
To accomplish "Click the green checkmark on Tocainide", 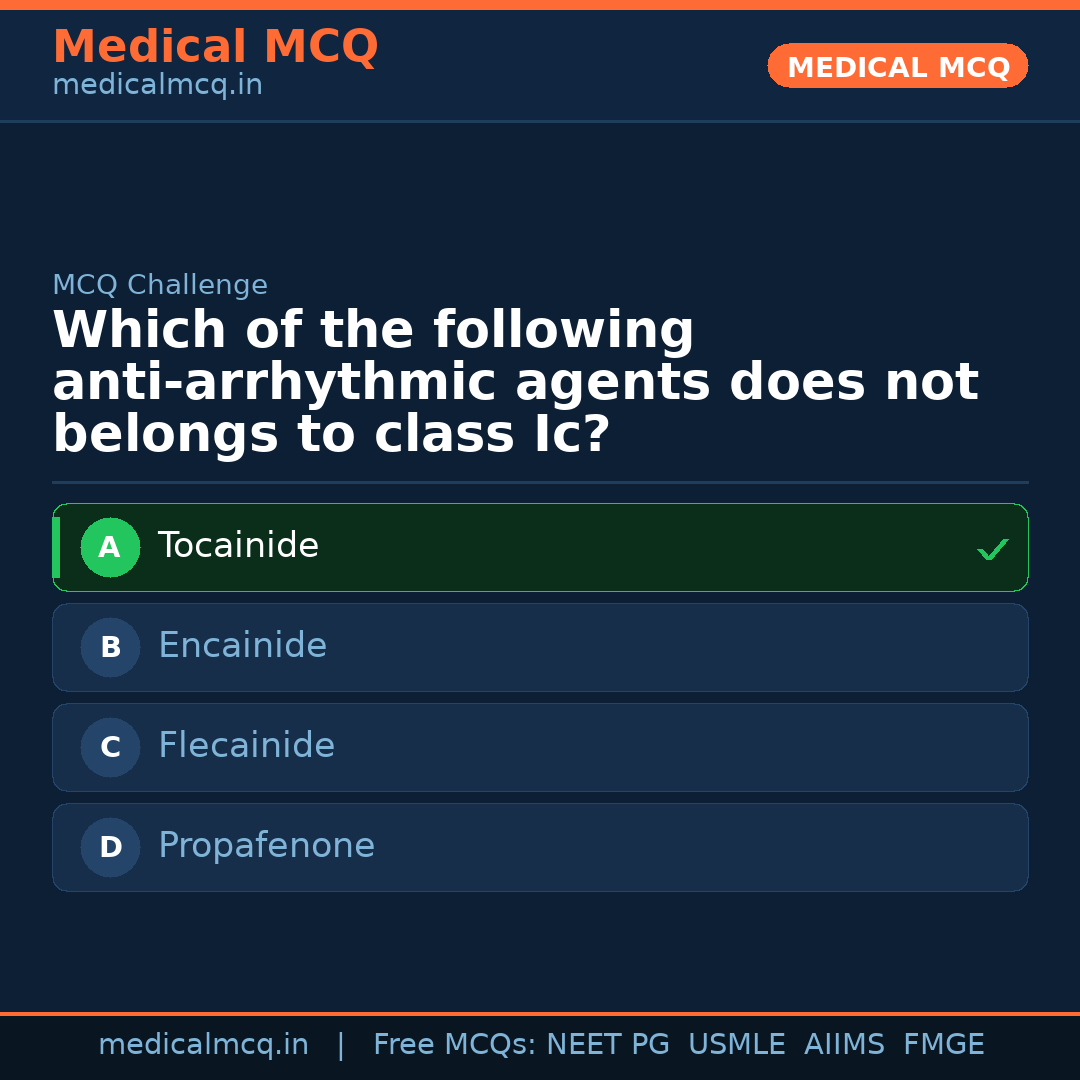I will point(992,549).
